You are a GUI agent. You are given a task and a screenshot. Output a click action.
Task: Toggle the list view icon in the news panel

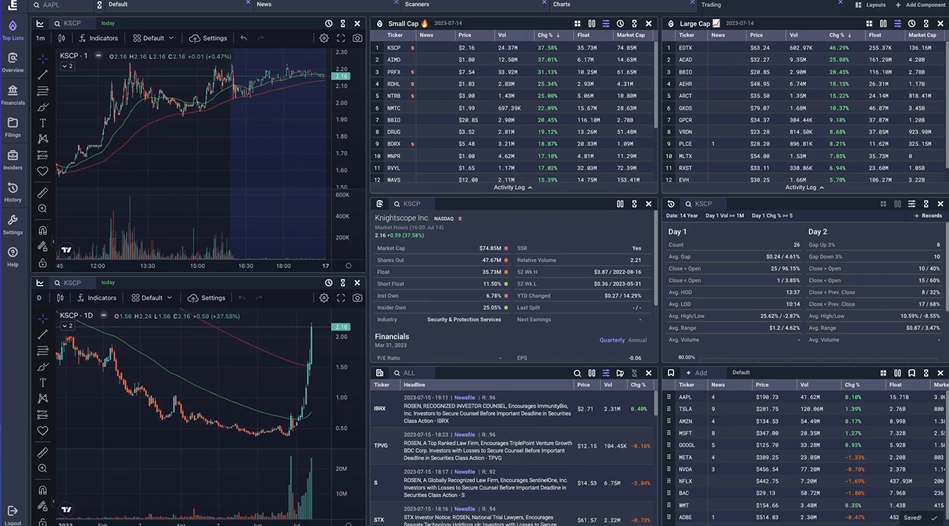pos(605,373)
